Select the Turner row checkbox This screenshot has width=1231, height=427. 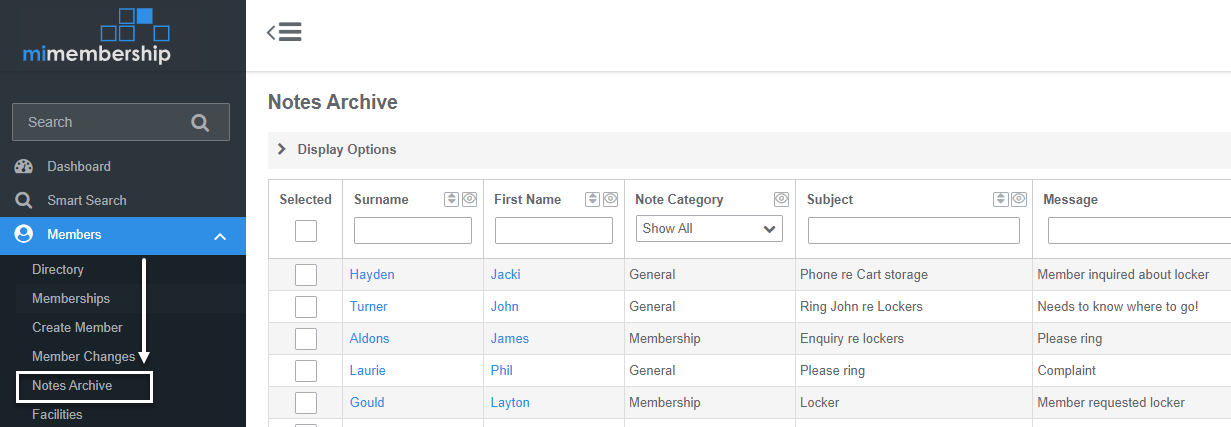pos(306,307)
